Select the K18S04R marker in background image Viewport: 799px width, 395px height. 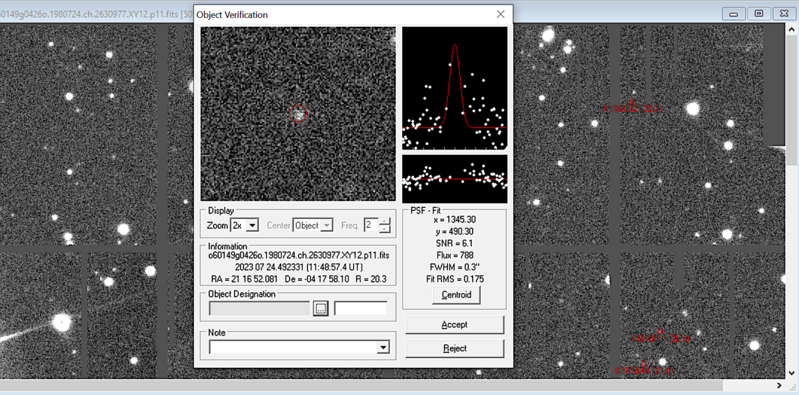(x=644, y=371)
